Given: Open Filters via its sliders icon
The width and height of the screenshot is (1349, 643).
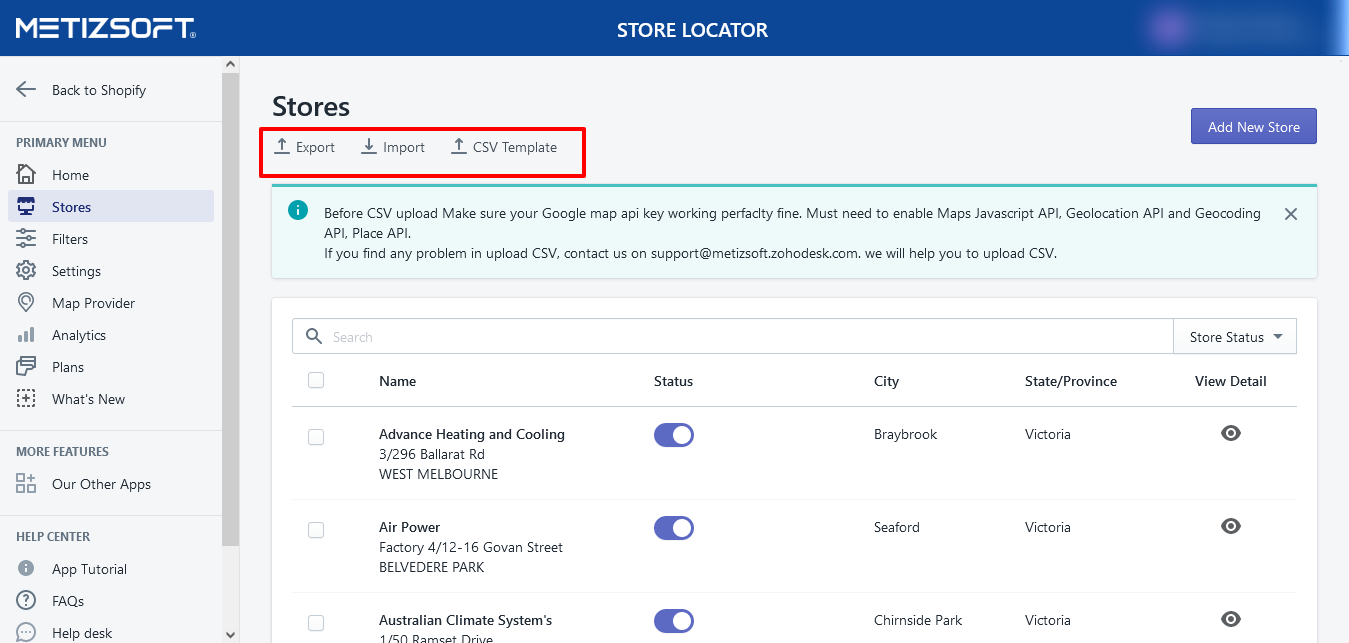Looking at the screenshot, I should (x=26, y=238).
